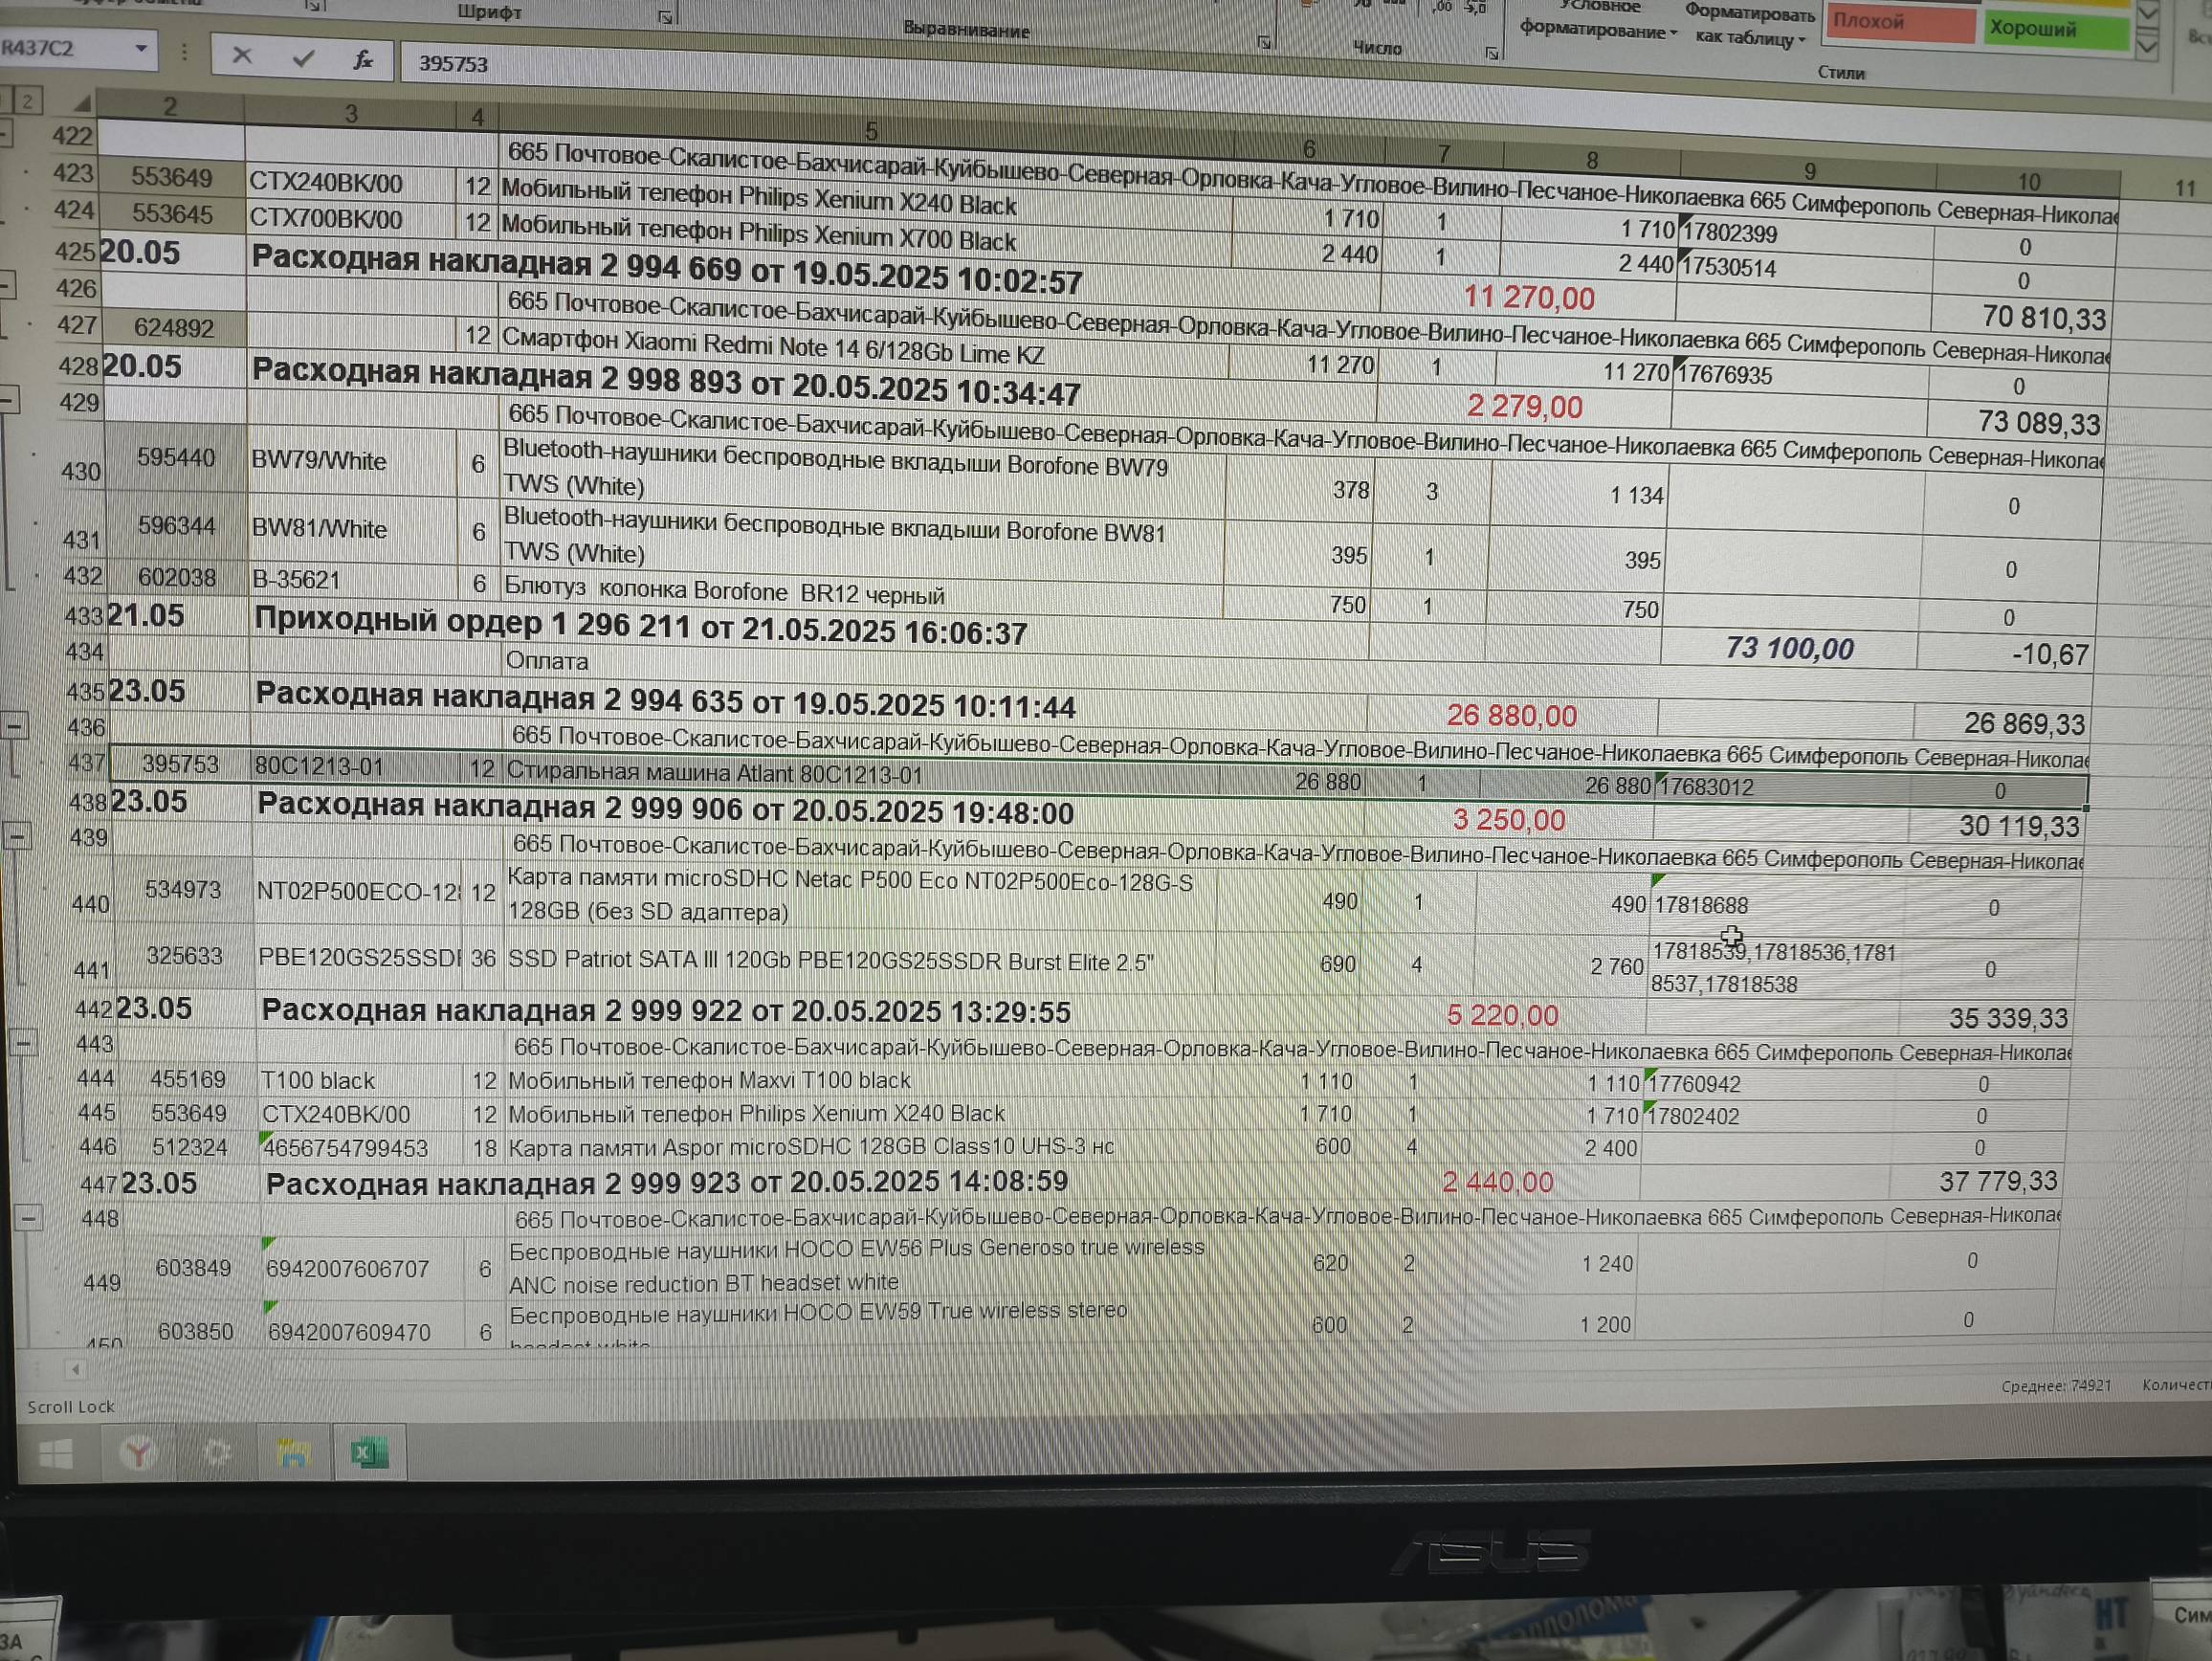Open the insert function fx dialog

point(363,60)
